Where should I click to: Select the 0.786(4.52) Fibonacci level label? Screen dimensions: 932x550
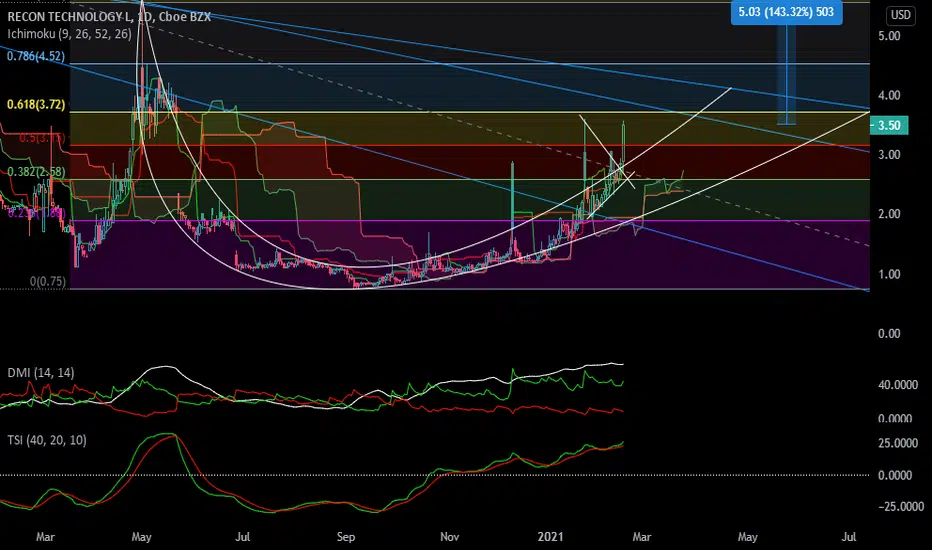click(x=36, y=56)
